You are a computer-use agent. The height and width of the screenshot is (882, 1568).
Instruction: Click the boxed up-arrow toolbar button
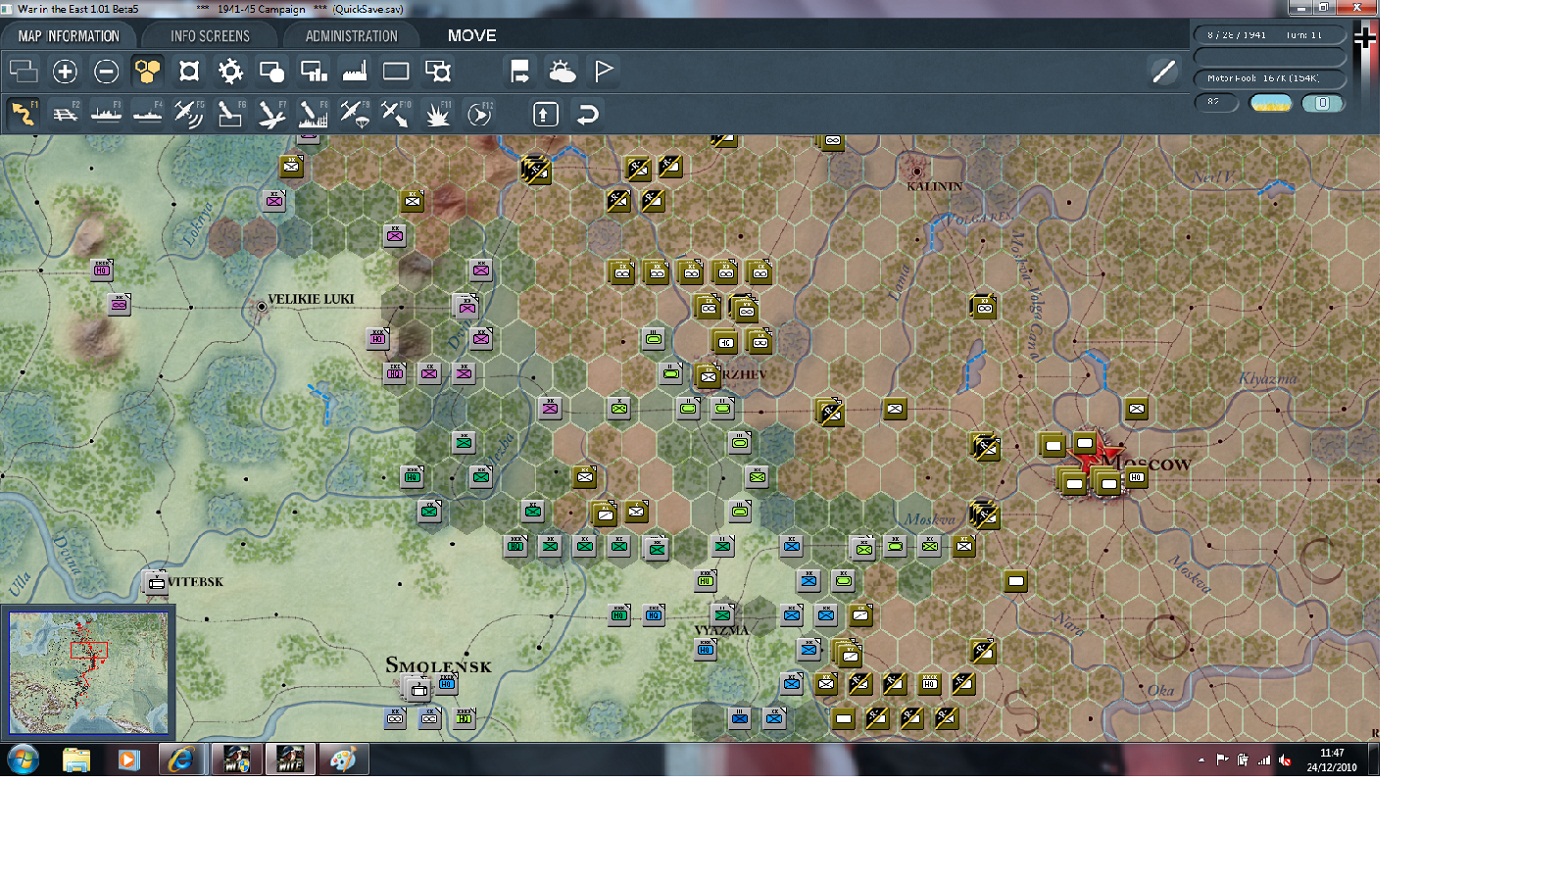click(x=545, y=114)
